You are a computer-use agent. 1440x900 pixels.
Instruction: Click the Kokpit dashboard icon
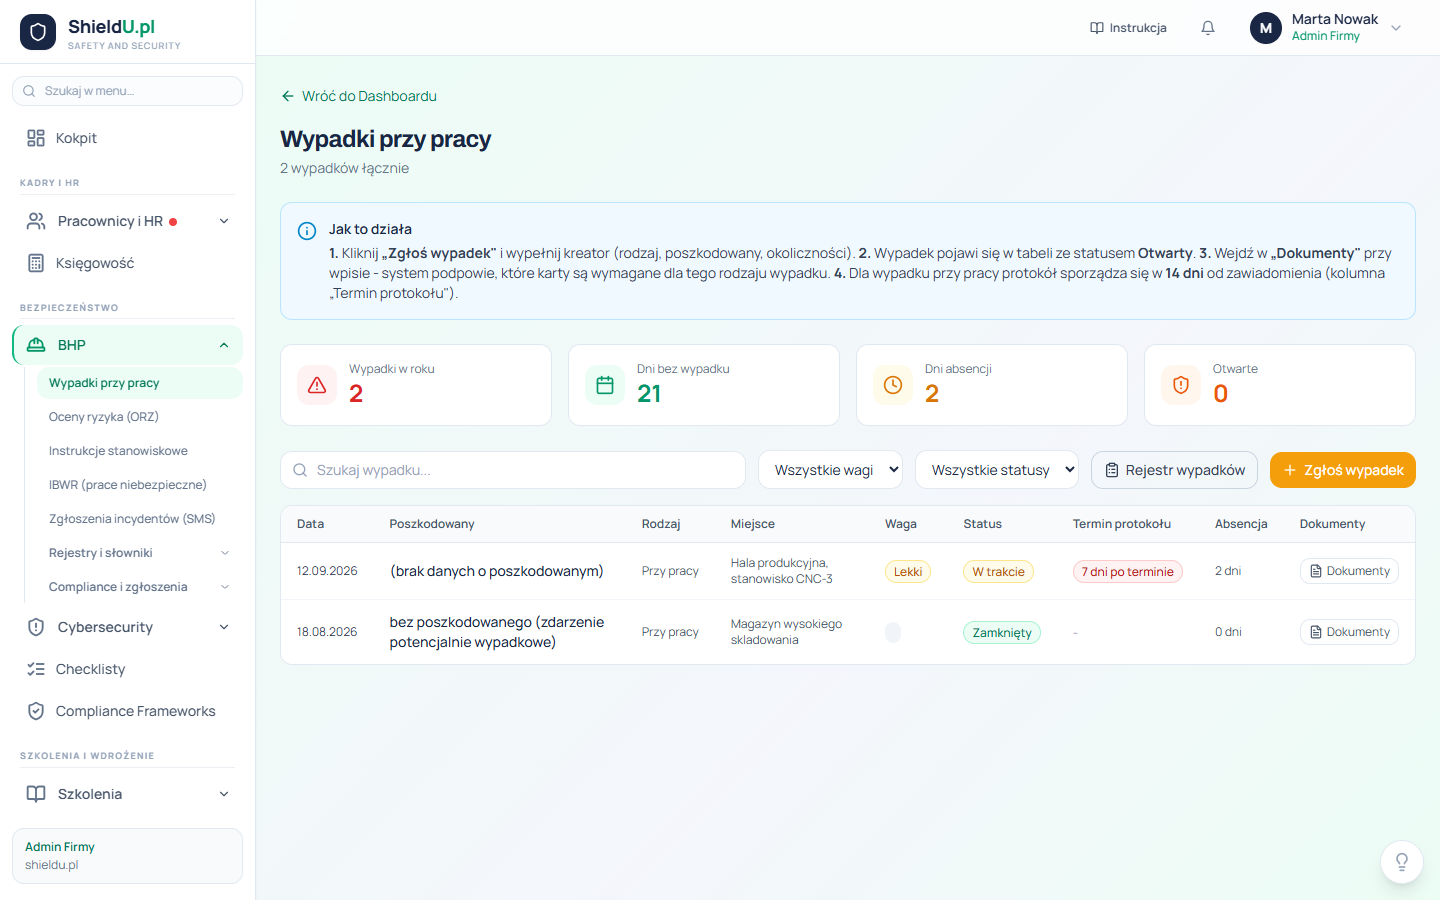(x=36, y=138)
